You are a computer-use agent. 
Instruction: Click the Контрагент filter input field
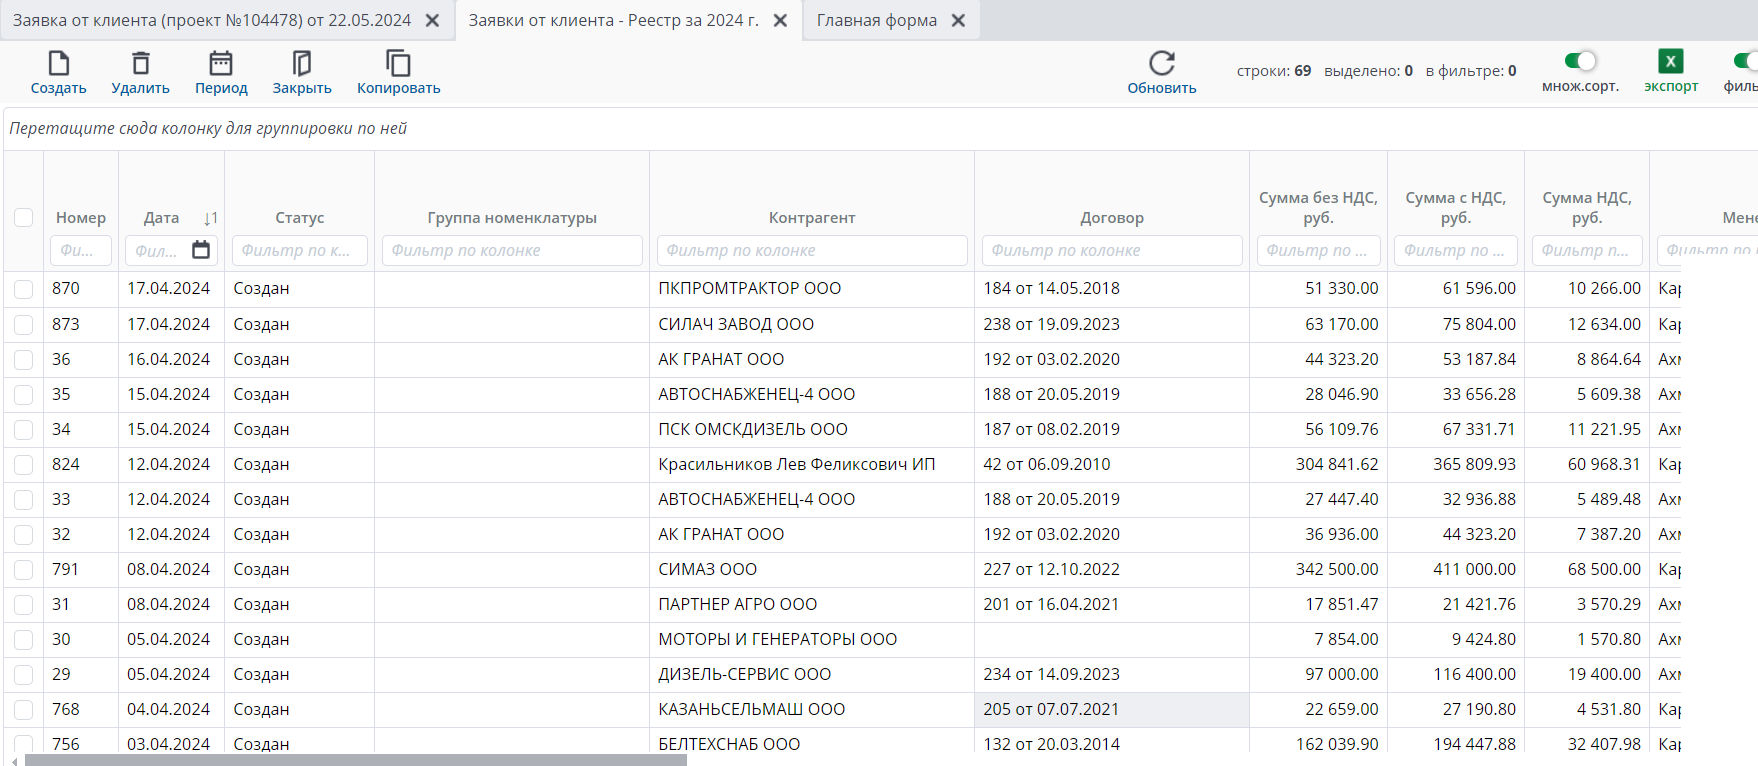811,250
